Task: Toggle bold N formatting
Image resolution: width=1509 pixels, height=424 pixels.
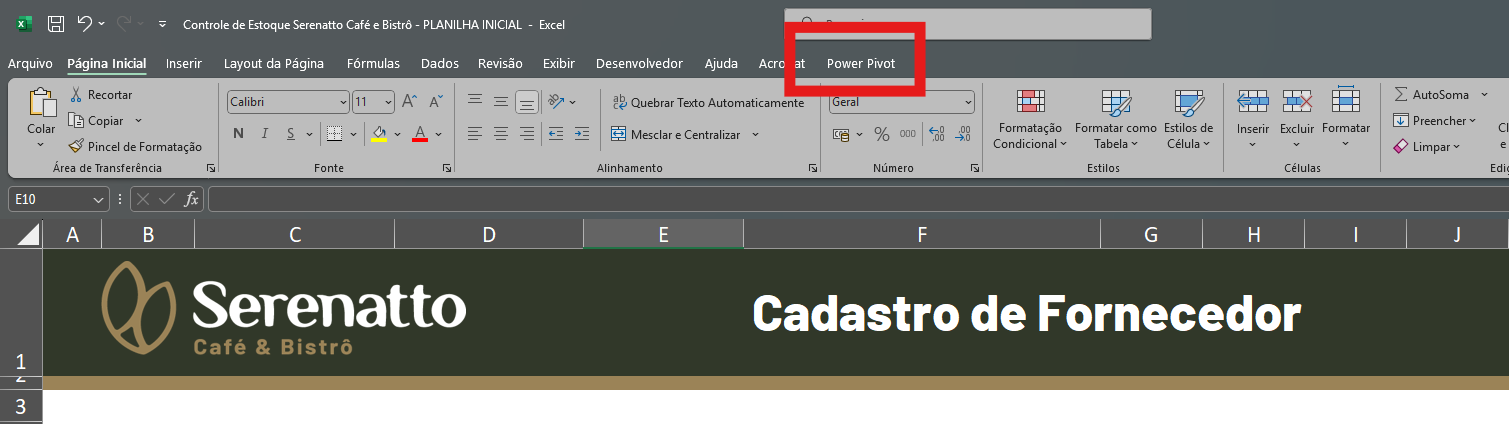Action: (x=238, y=134)
